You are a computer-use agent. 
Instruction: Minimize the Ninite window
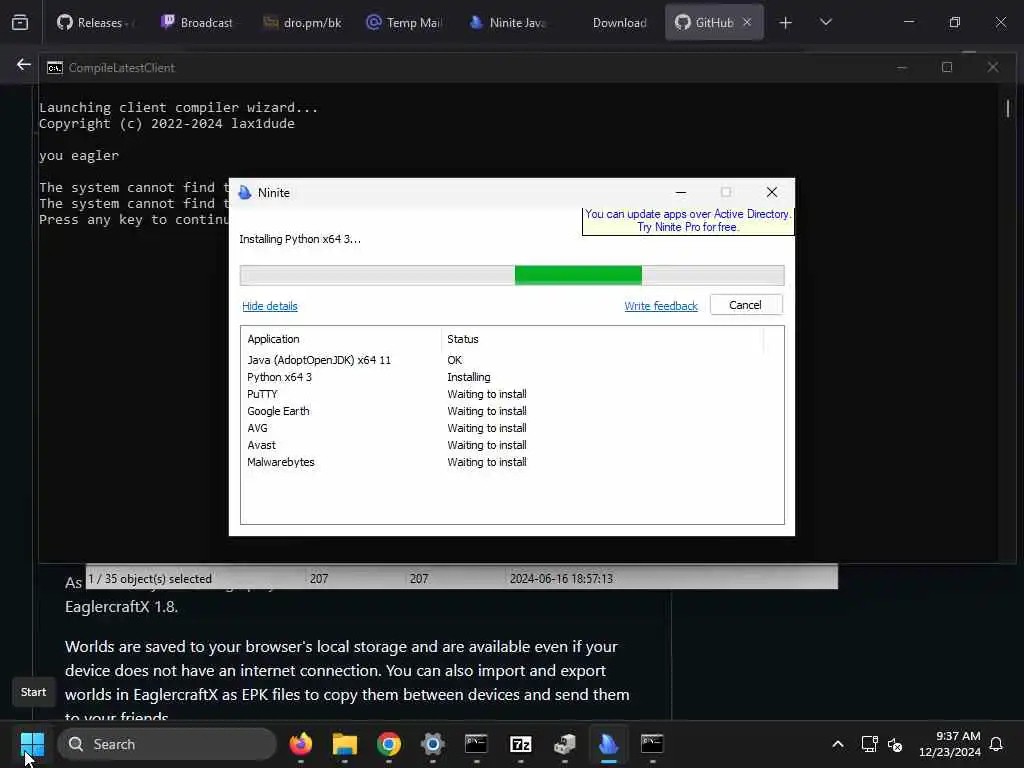point(680,193)
